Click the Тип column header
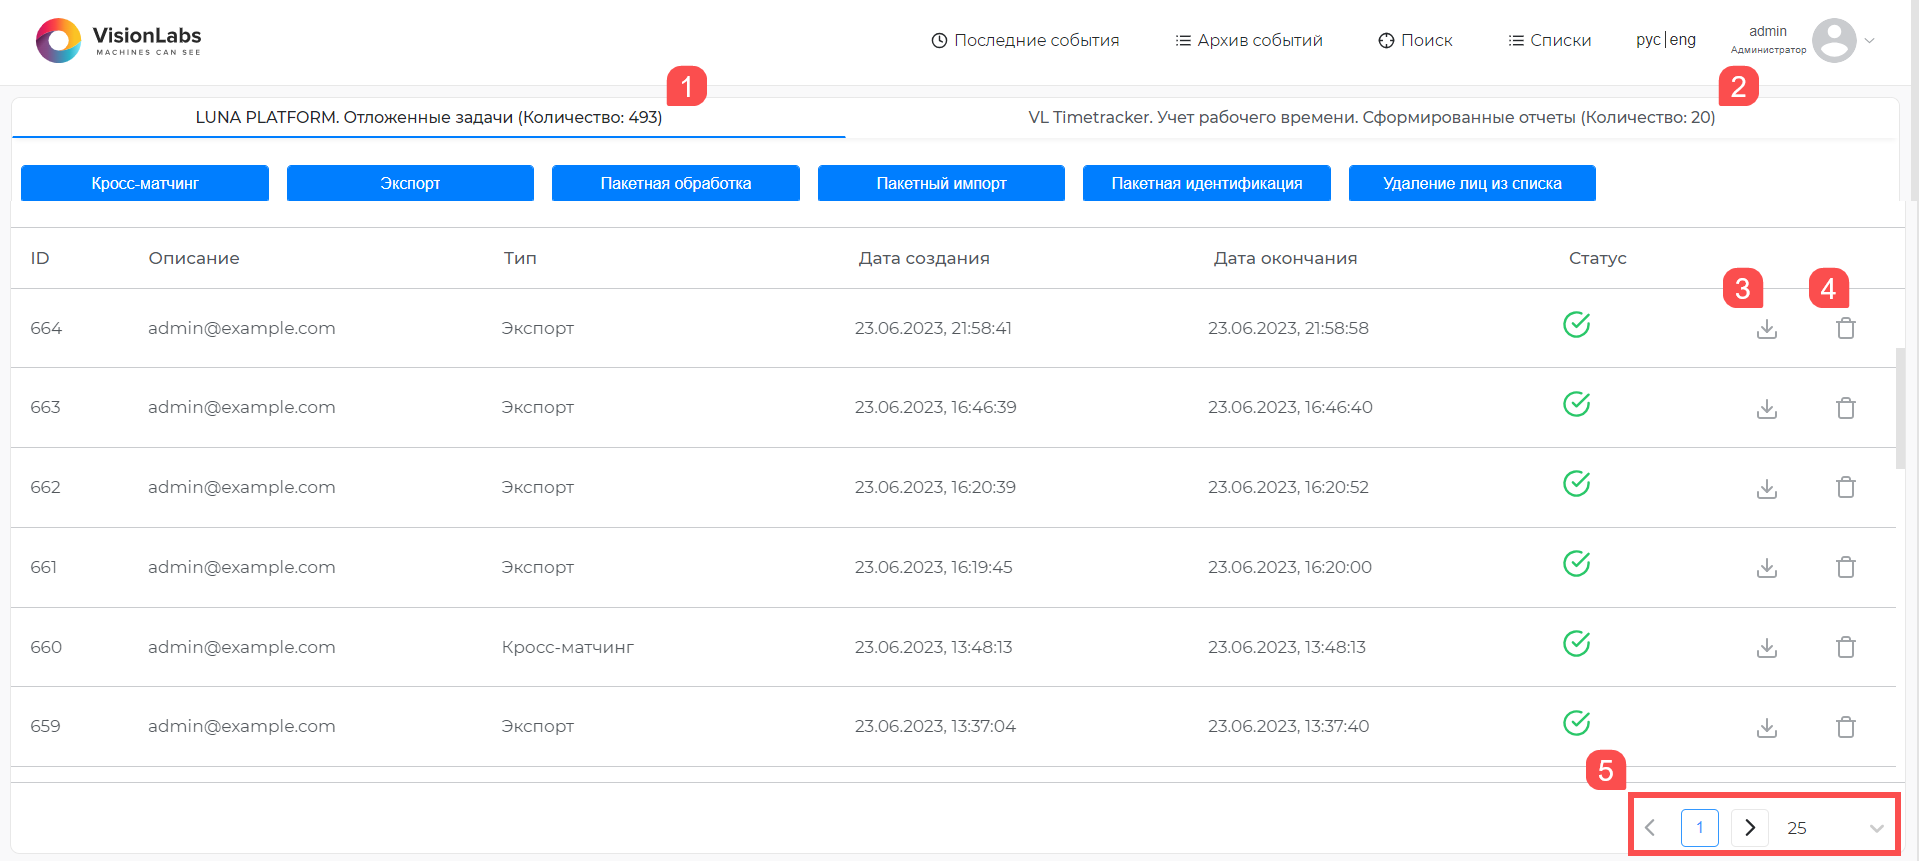The width and height of the screenshot is (1919, 861). point(520,258)
